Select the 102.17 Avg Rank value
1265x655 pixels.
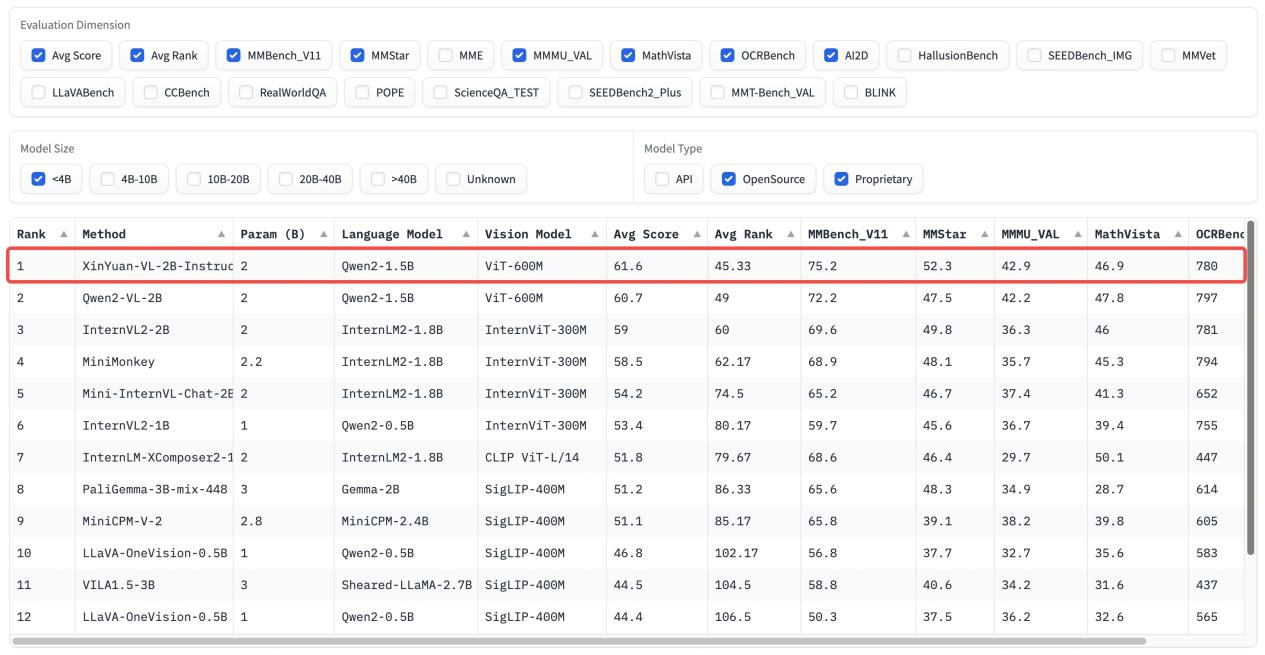(737, 553)
